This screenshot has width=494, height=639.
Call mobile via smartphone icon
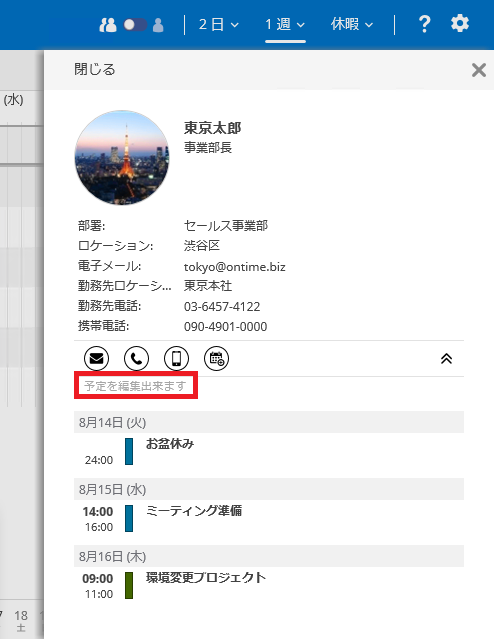(176, 359)
